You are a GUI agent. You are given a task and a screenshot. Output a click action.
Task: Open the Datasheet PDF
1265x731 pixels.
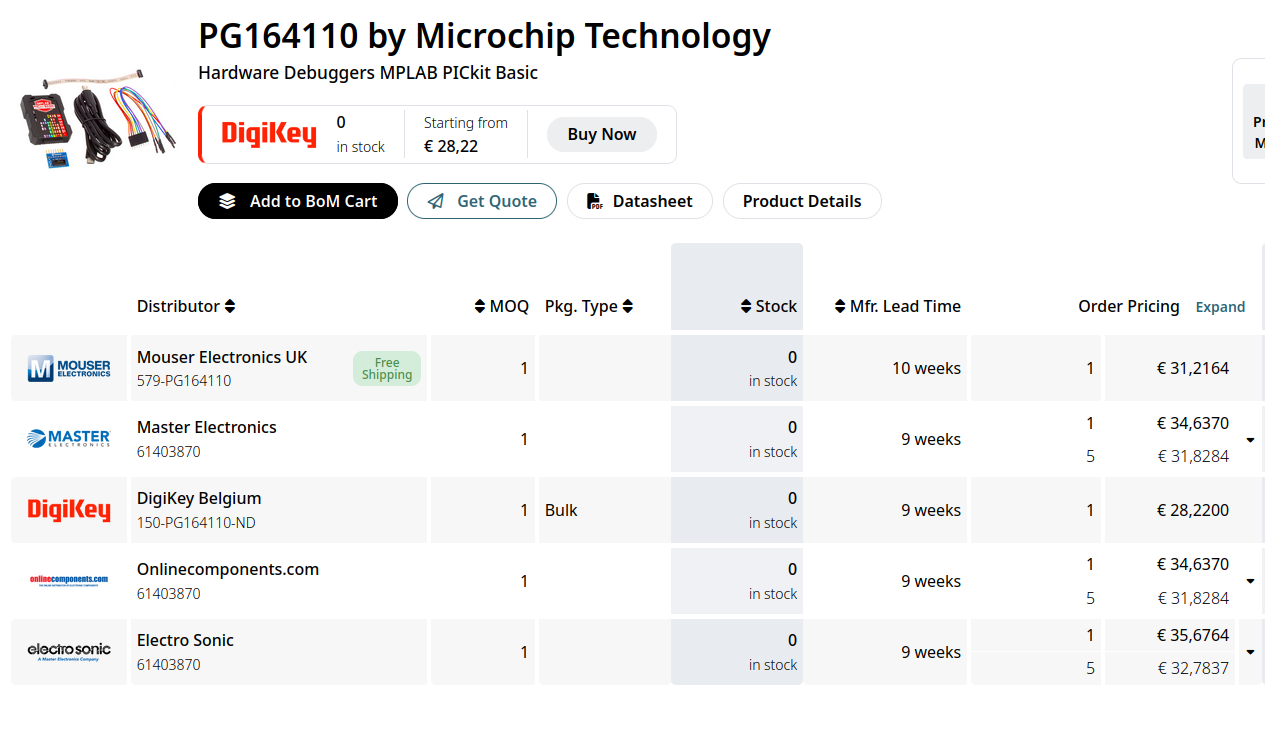point(640,201)
